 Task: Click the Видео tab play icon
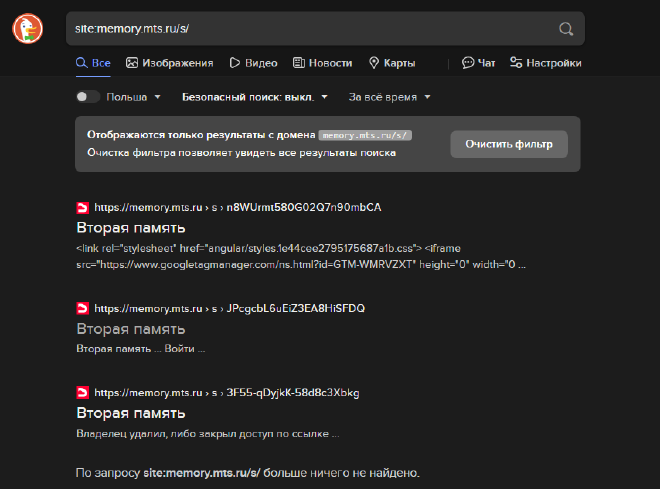pyautogui.click(x=235, y=63)
